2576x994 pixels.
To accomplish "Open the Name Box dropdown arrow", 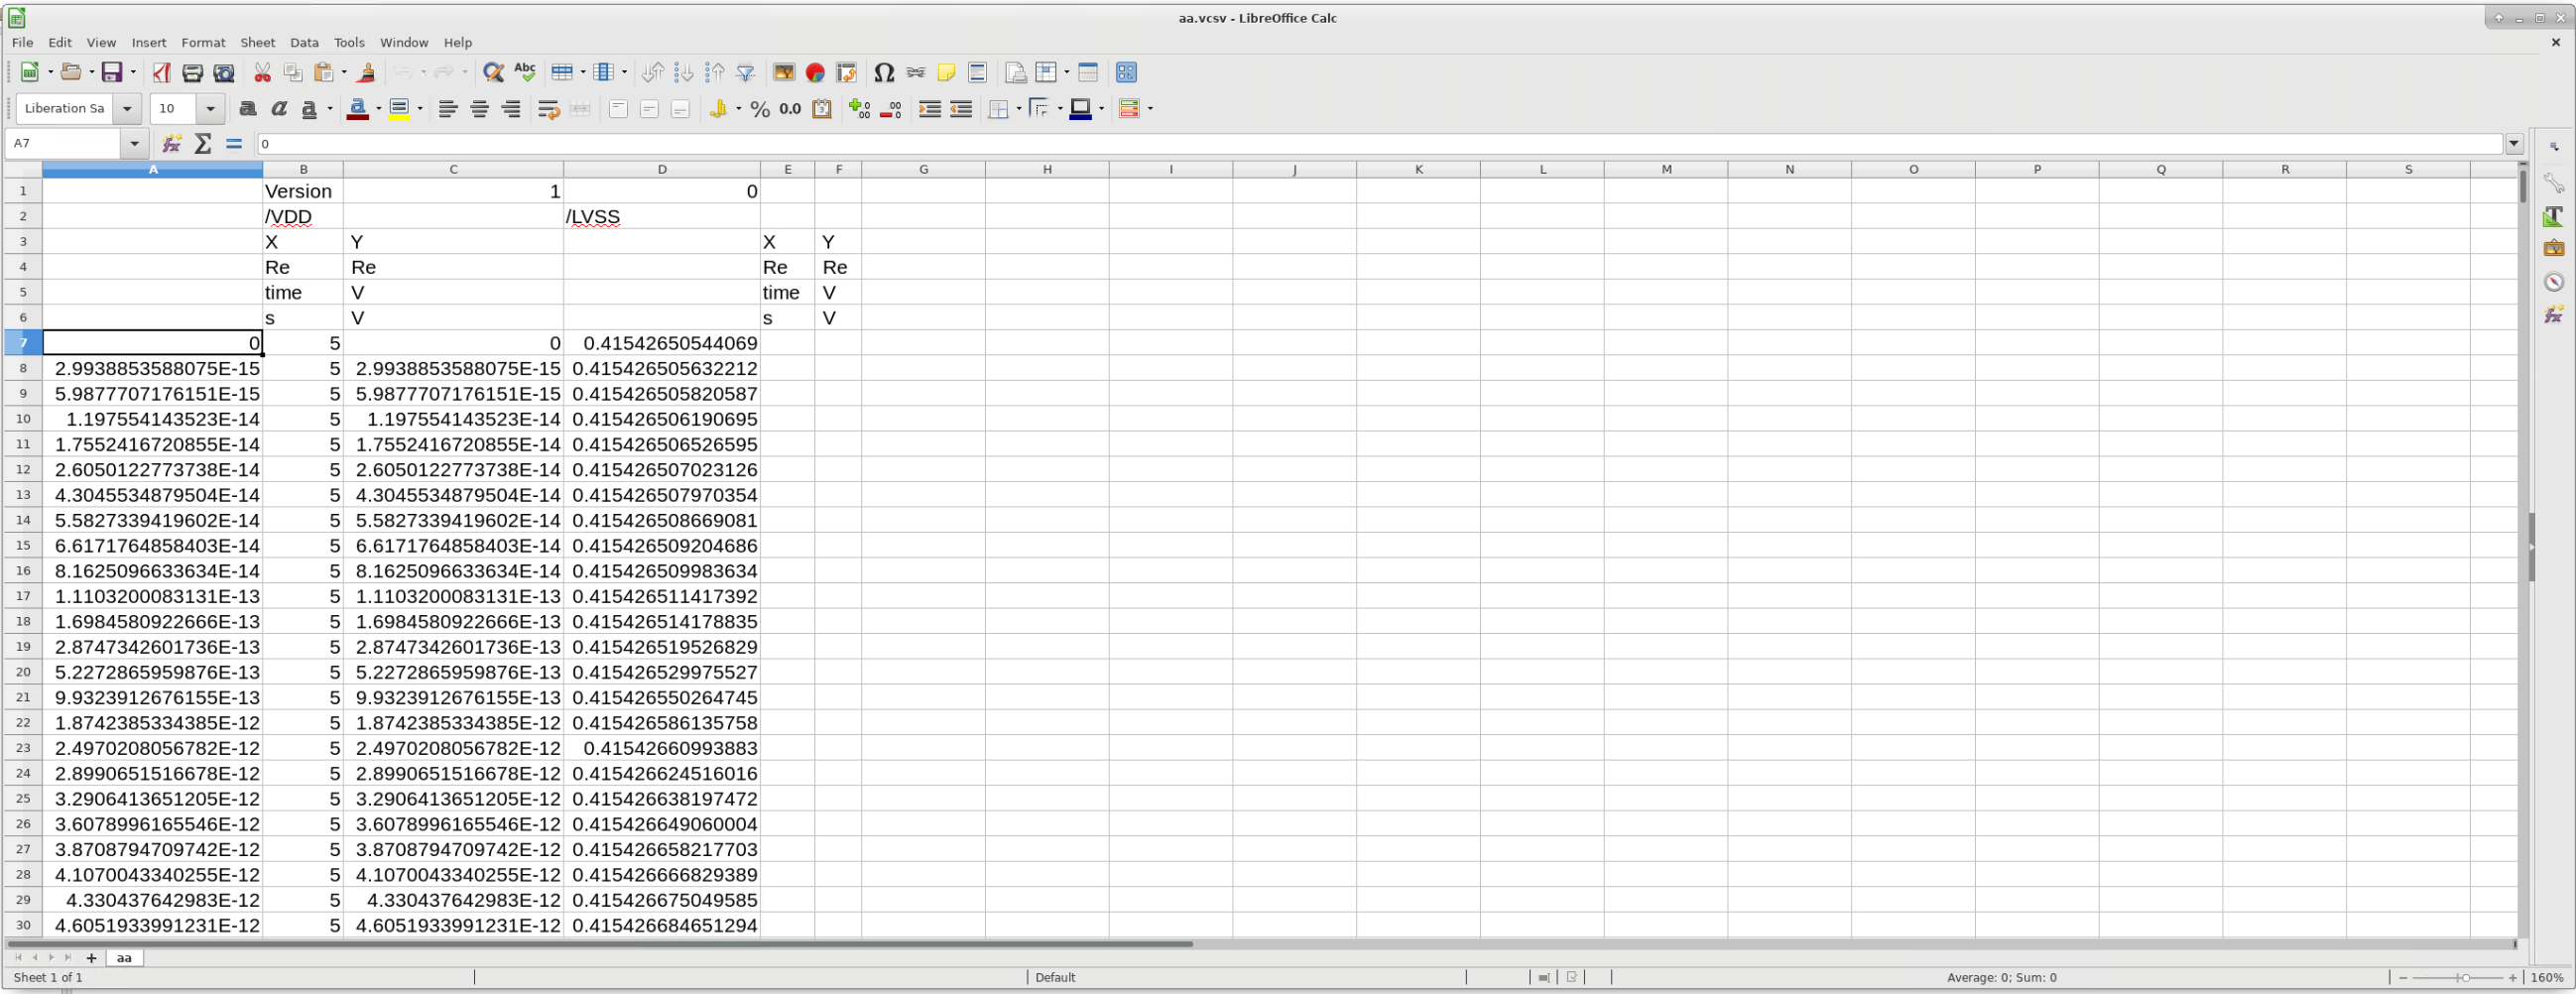I will (135, 143).
